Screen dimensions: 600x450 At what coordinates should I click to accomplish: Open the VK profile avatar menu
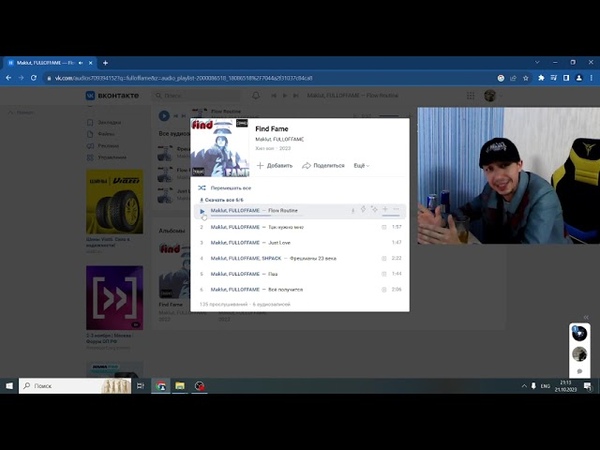click(x=490, y=95)
